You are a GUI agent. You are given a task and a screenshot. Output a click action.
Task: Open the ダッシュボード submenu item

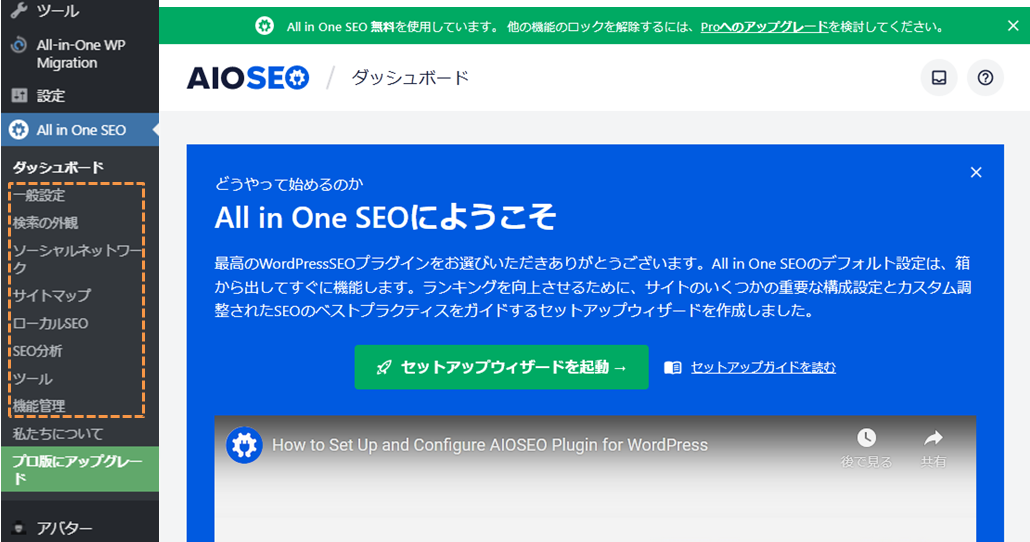point(58,168)
